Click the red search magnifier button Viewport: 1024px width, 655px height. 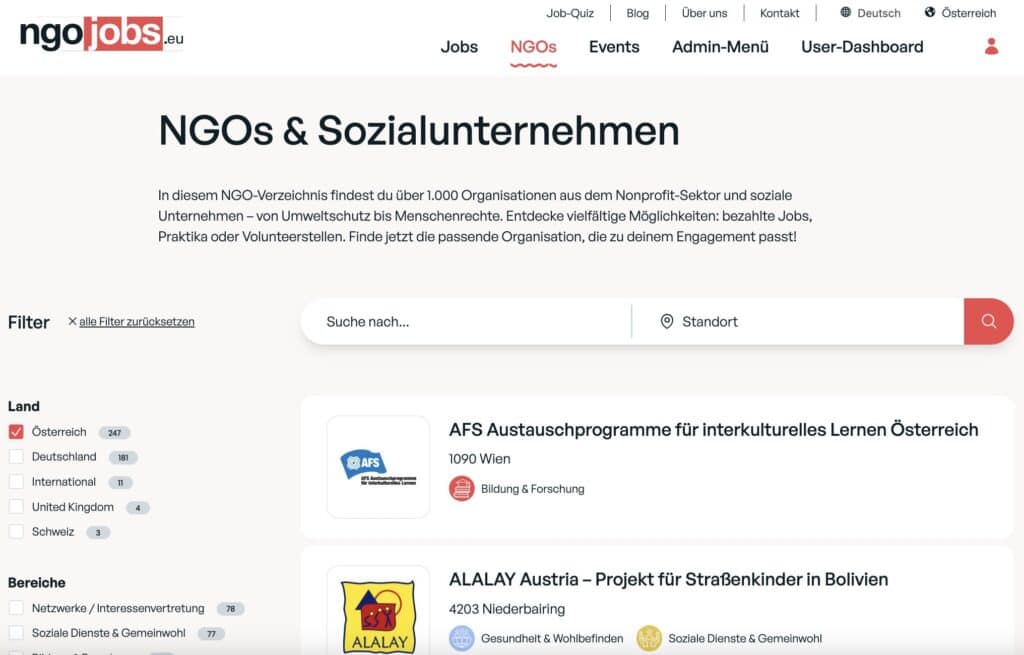click(x=988, y=321)
